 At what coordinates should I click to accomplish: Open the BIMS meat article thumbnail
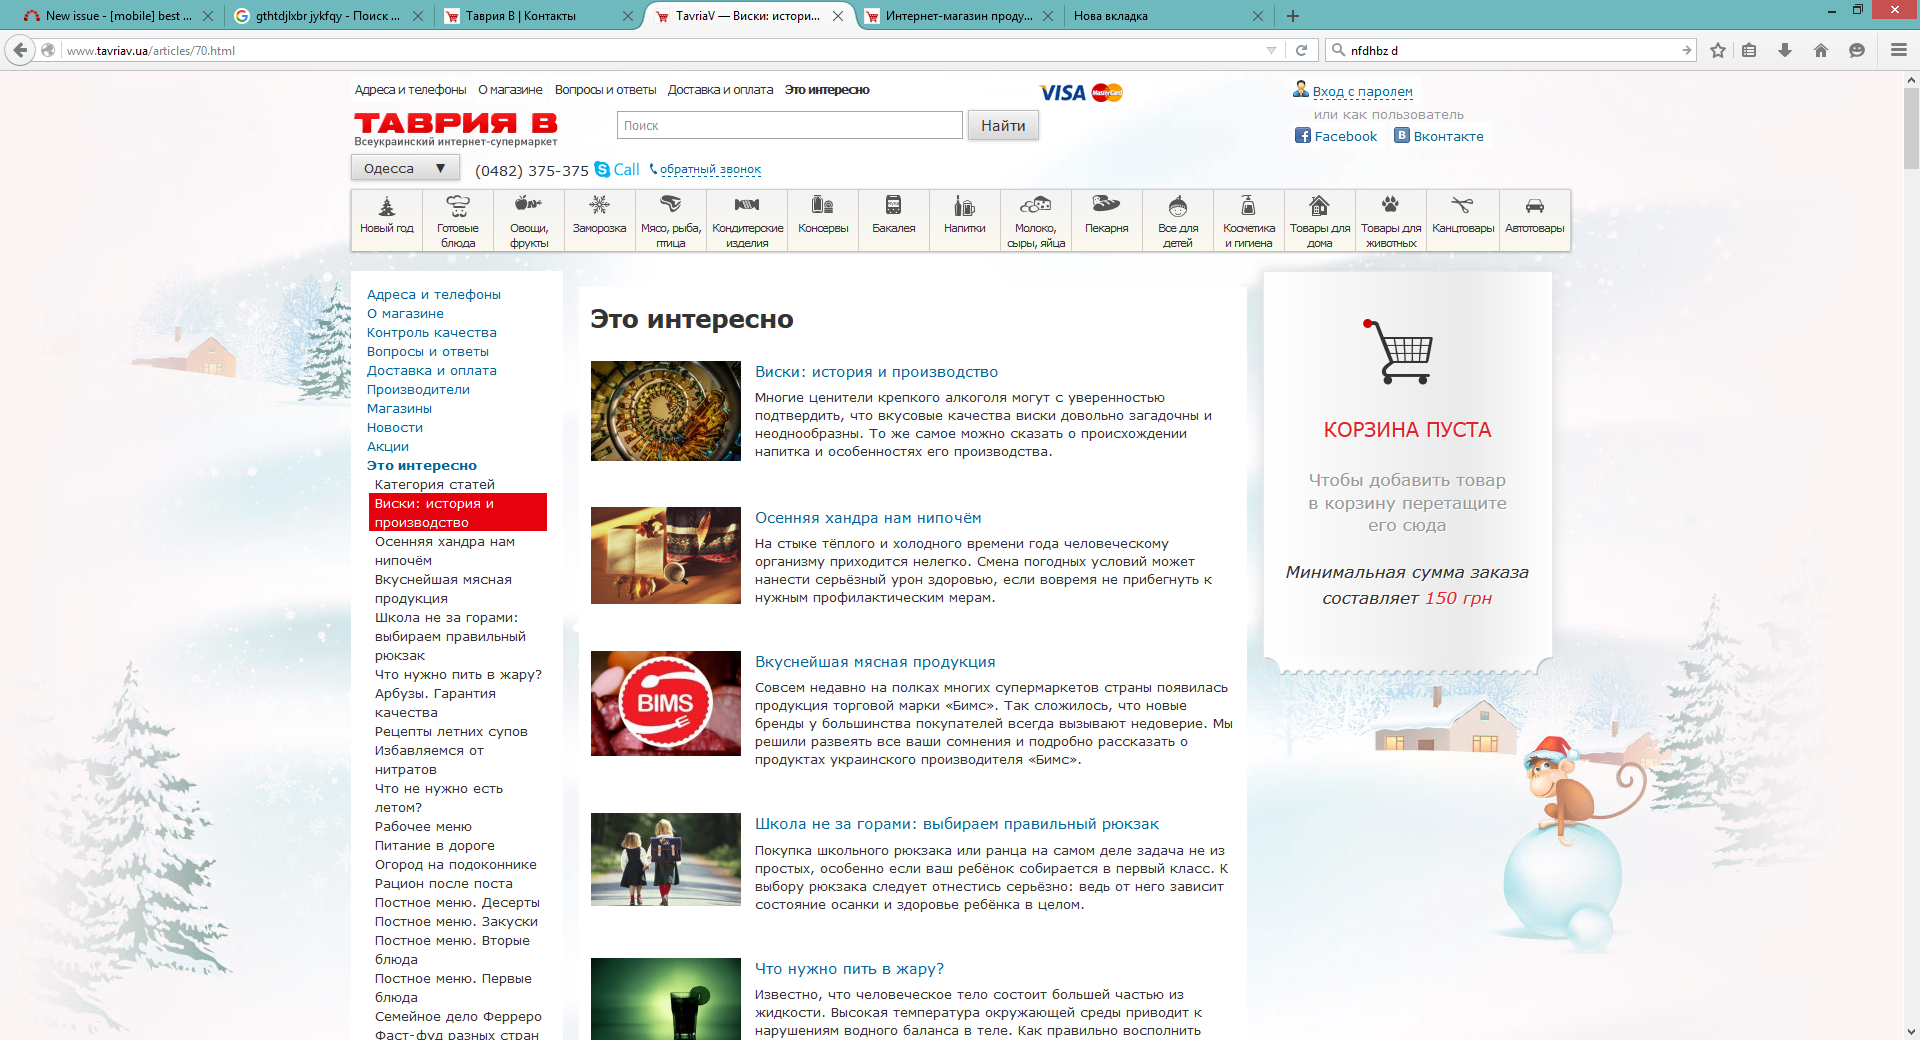pos(665,703)
